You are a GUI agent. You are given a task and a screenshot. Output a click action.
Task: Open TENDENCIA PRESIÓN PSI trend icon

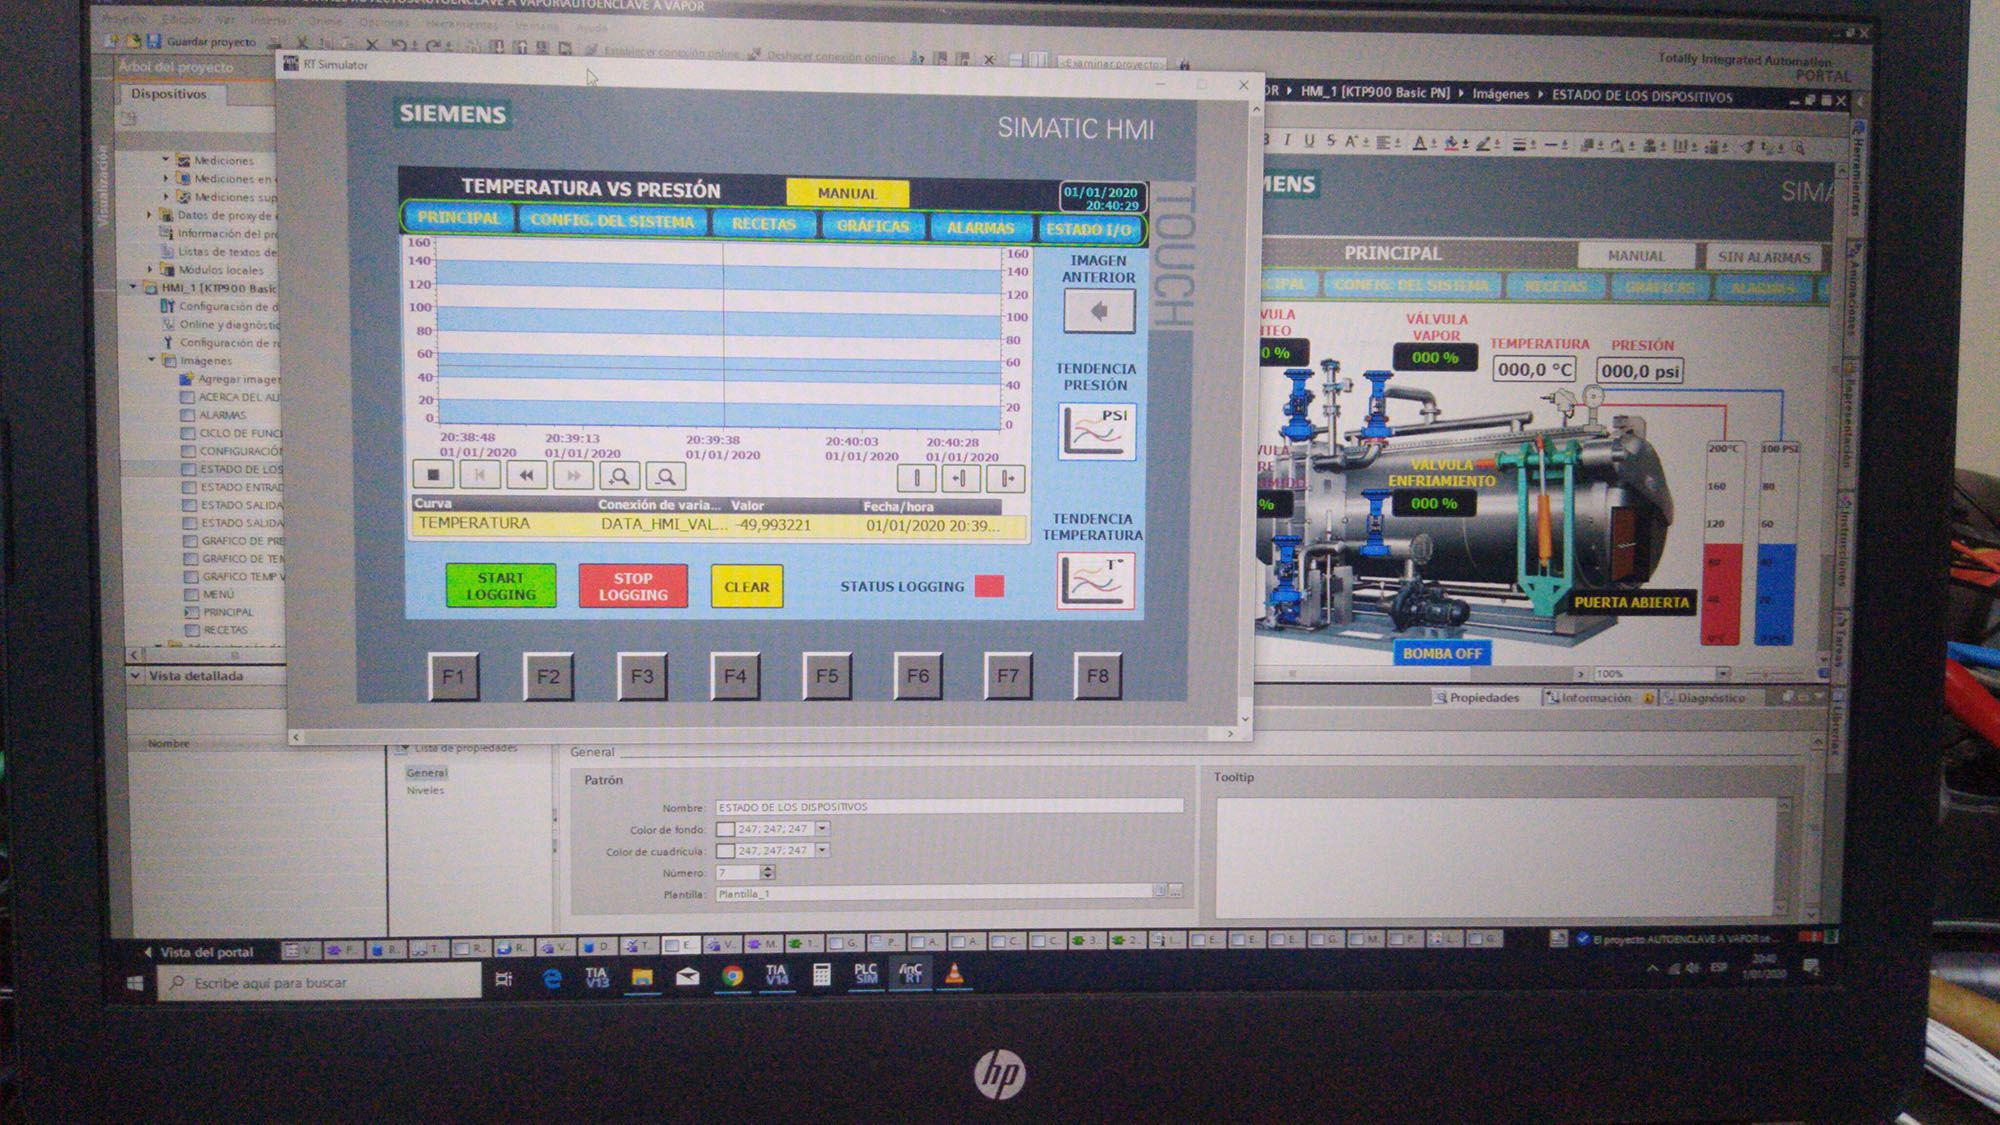(x=1097, y=431)
